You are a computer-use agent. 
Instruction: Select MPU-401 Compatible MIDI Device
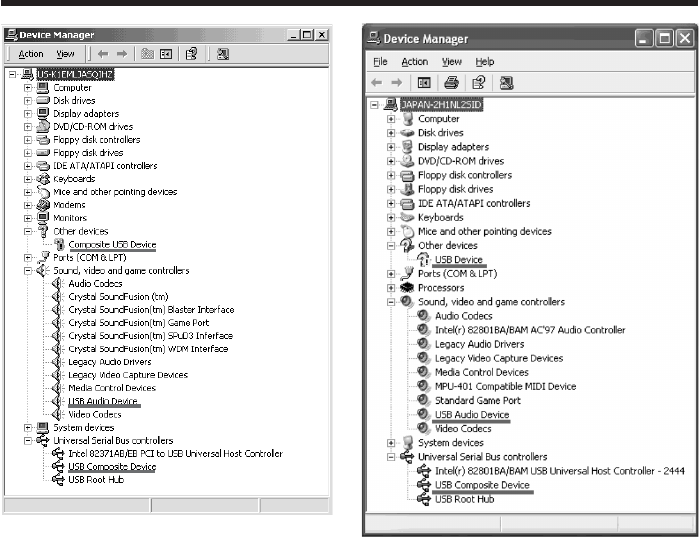click(x=506, y=386)
